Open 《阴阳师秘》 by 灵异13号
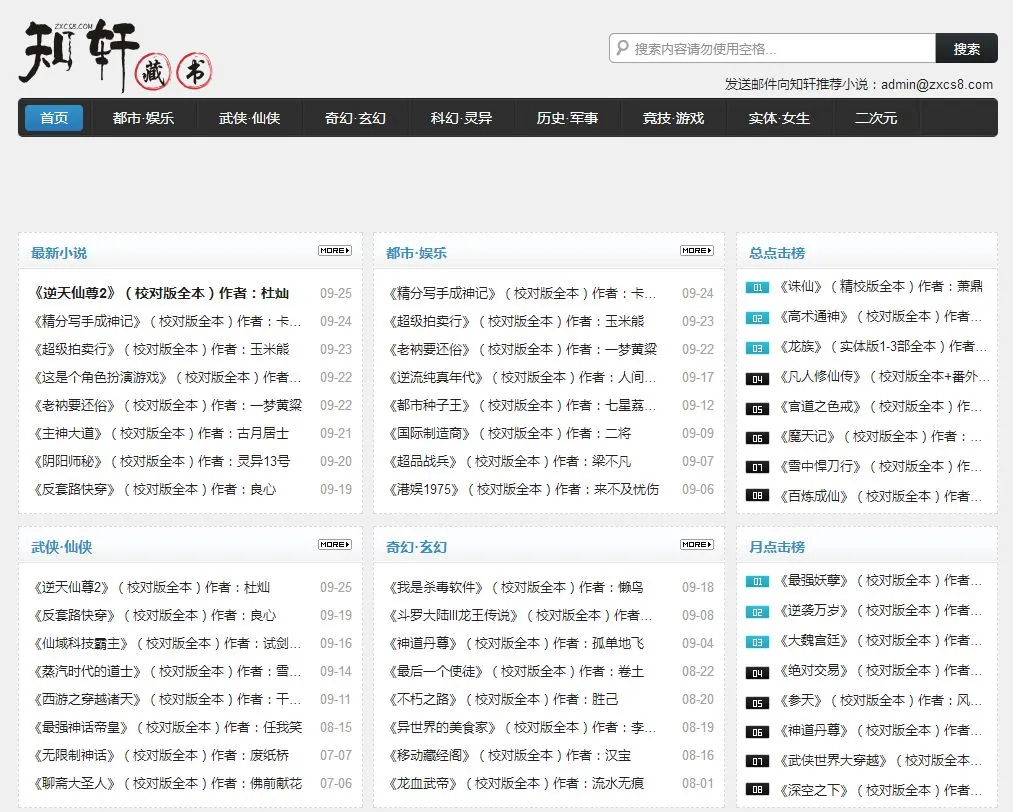The image size is (1013, 812). tap(161, 461)
